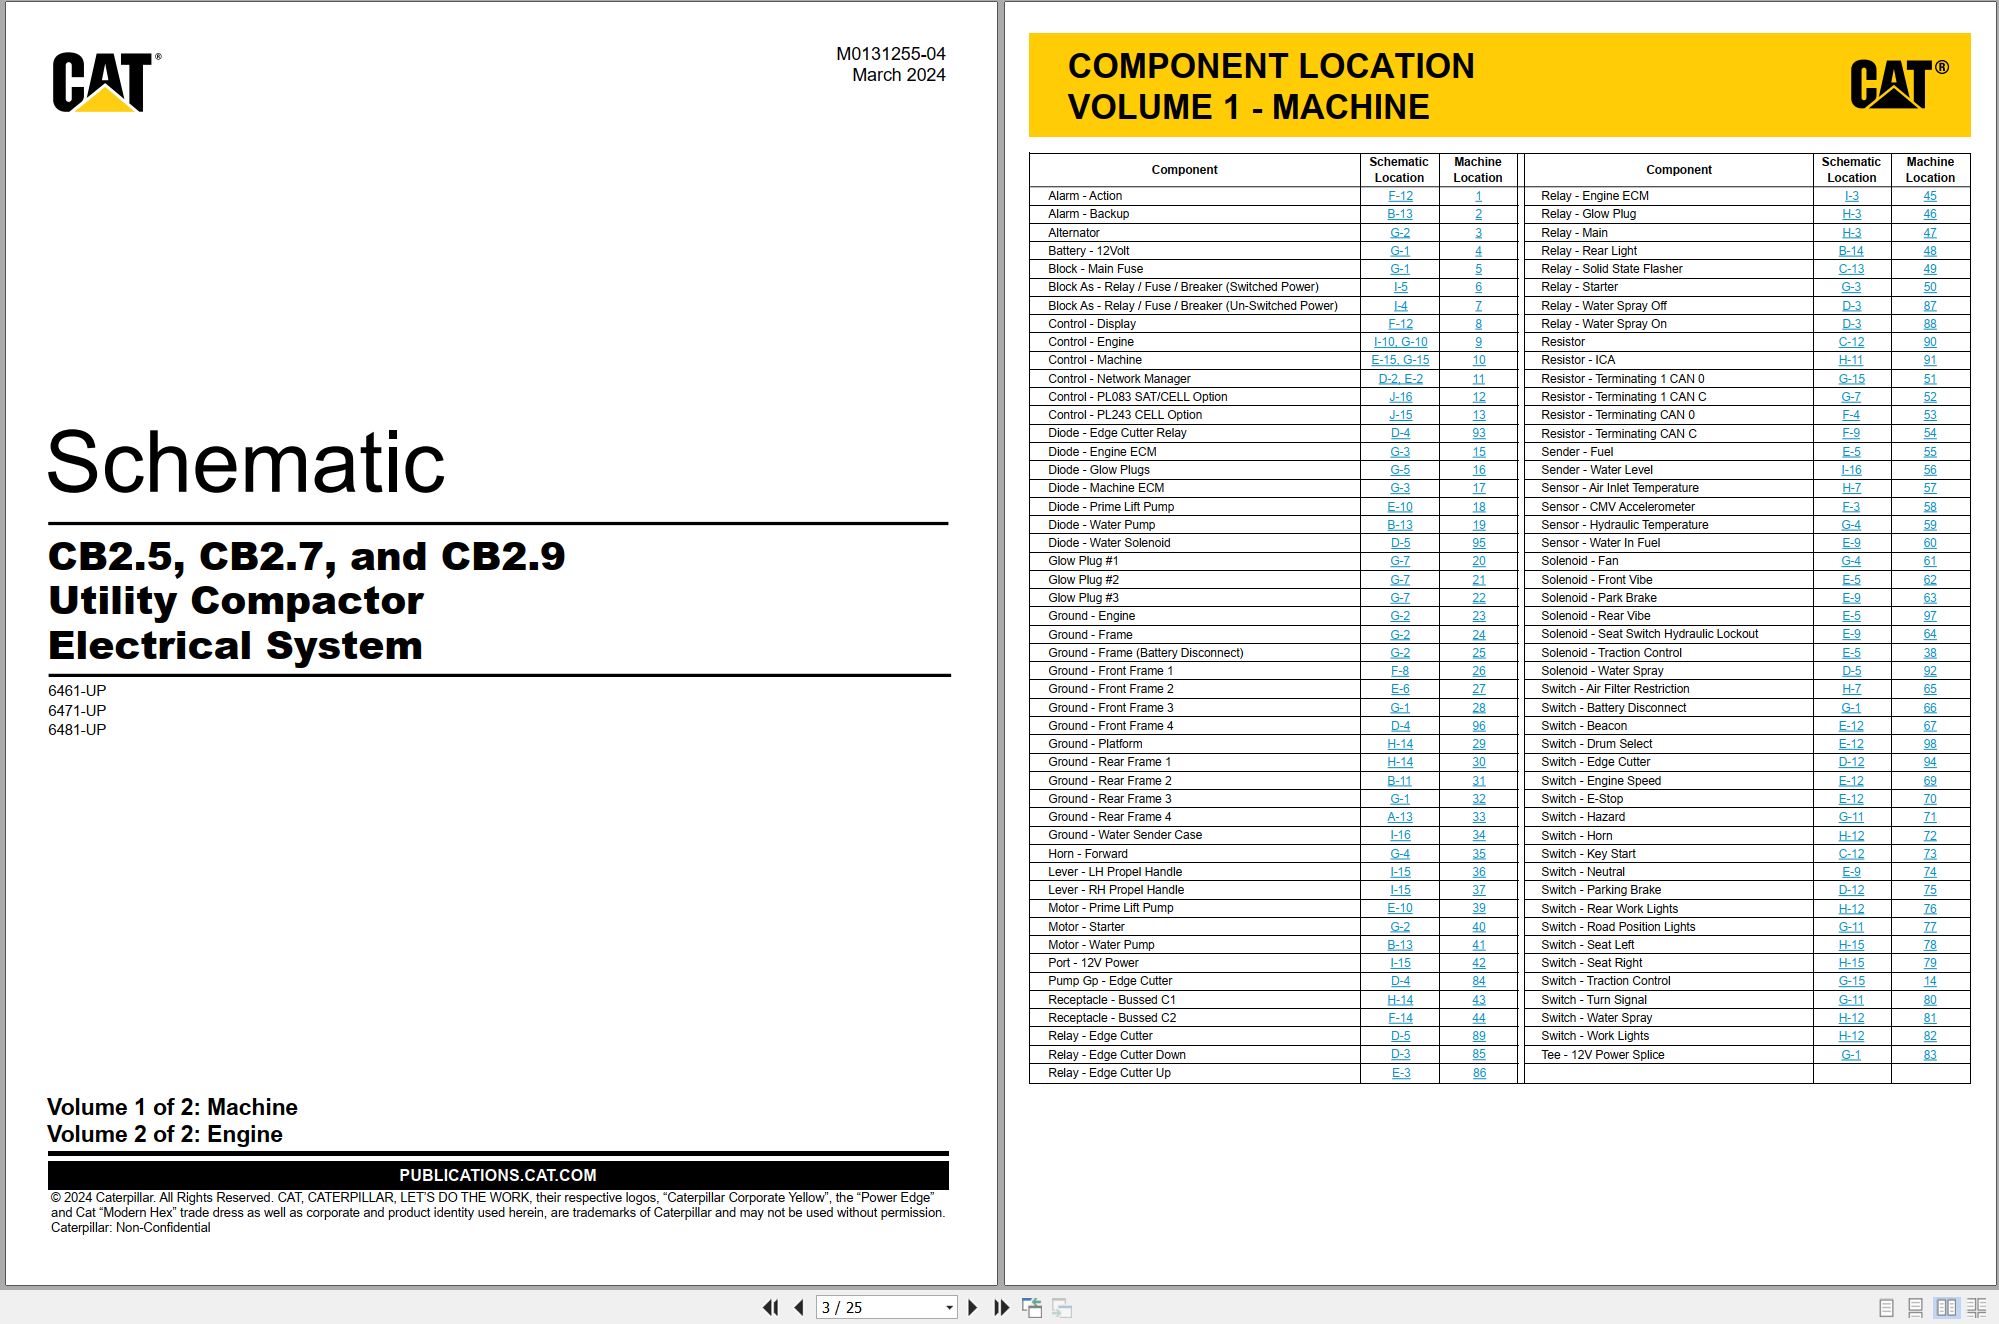Open machine location 93 for Diode - Edge Cutter Relay
1999x1324 pixels.
point(1478,433)
